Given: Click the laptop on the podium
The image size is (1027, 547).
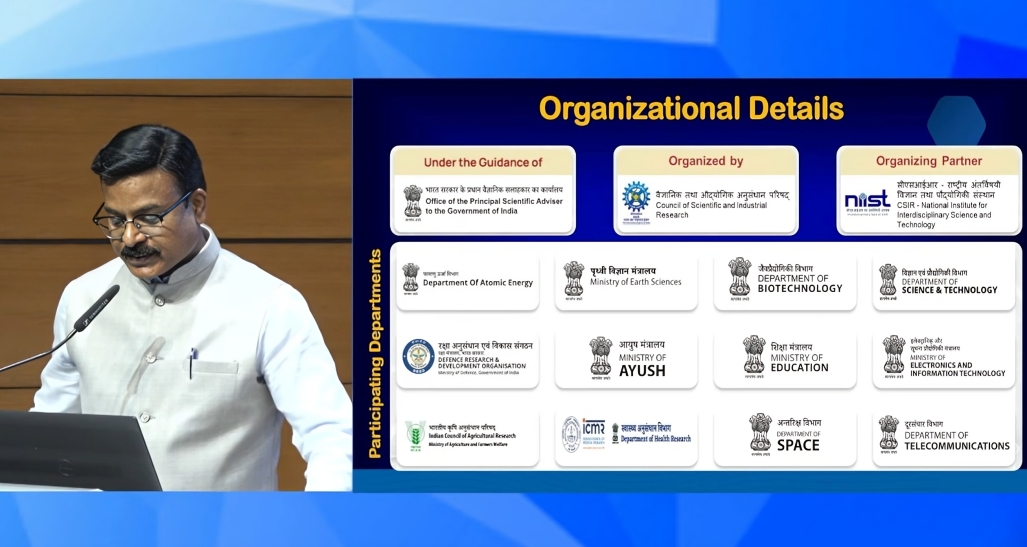Looking at the screenshot, I should pos(77,451).
